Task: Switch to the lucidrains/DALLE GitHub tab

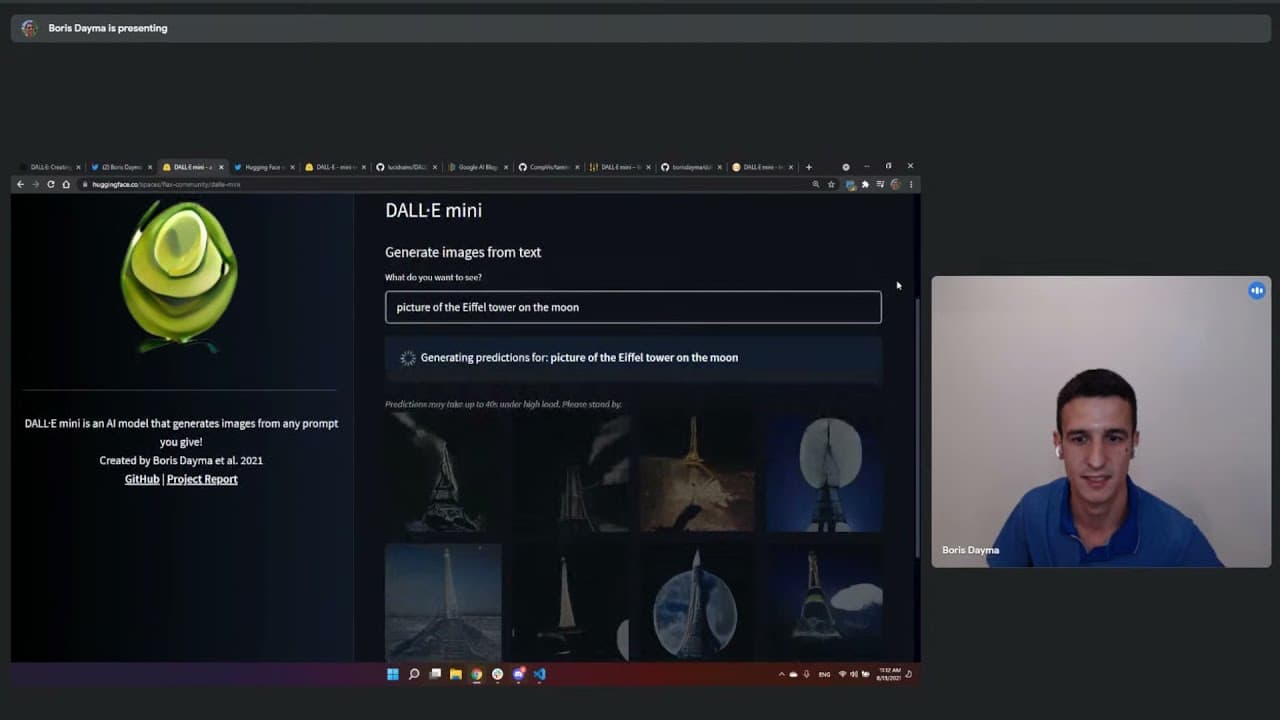Action: point(406,167)
